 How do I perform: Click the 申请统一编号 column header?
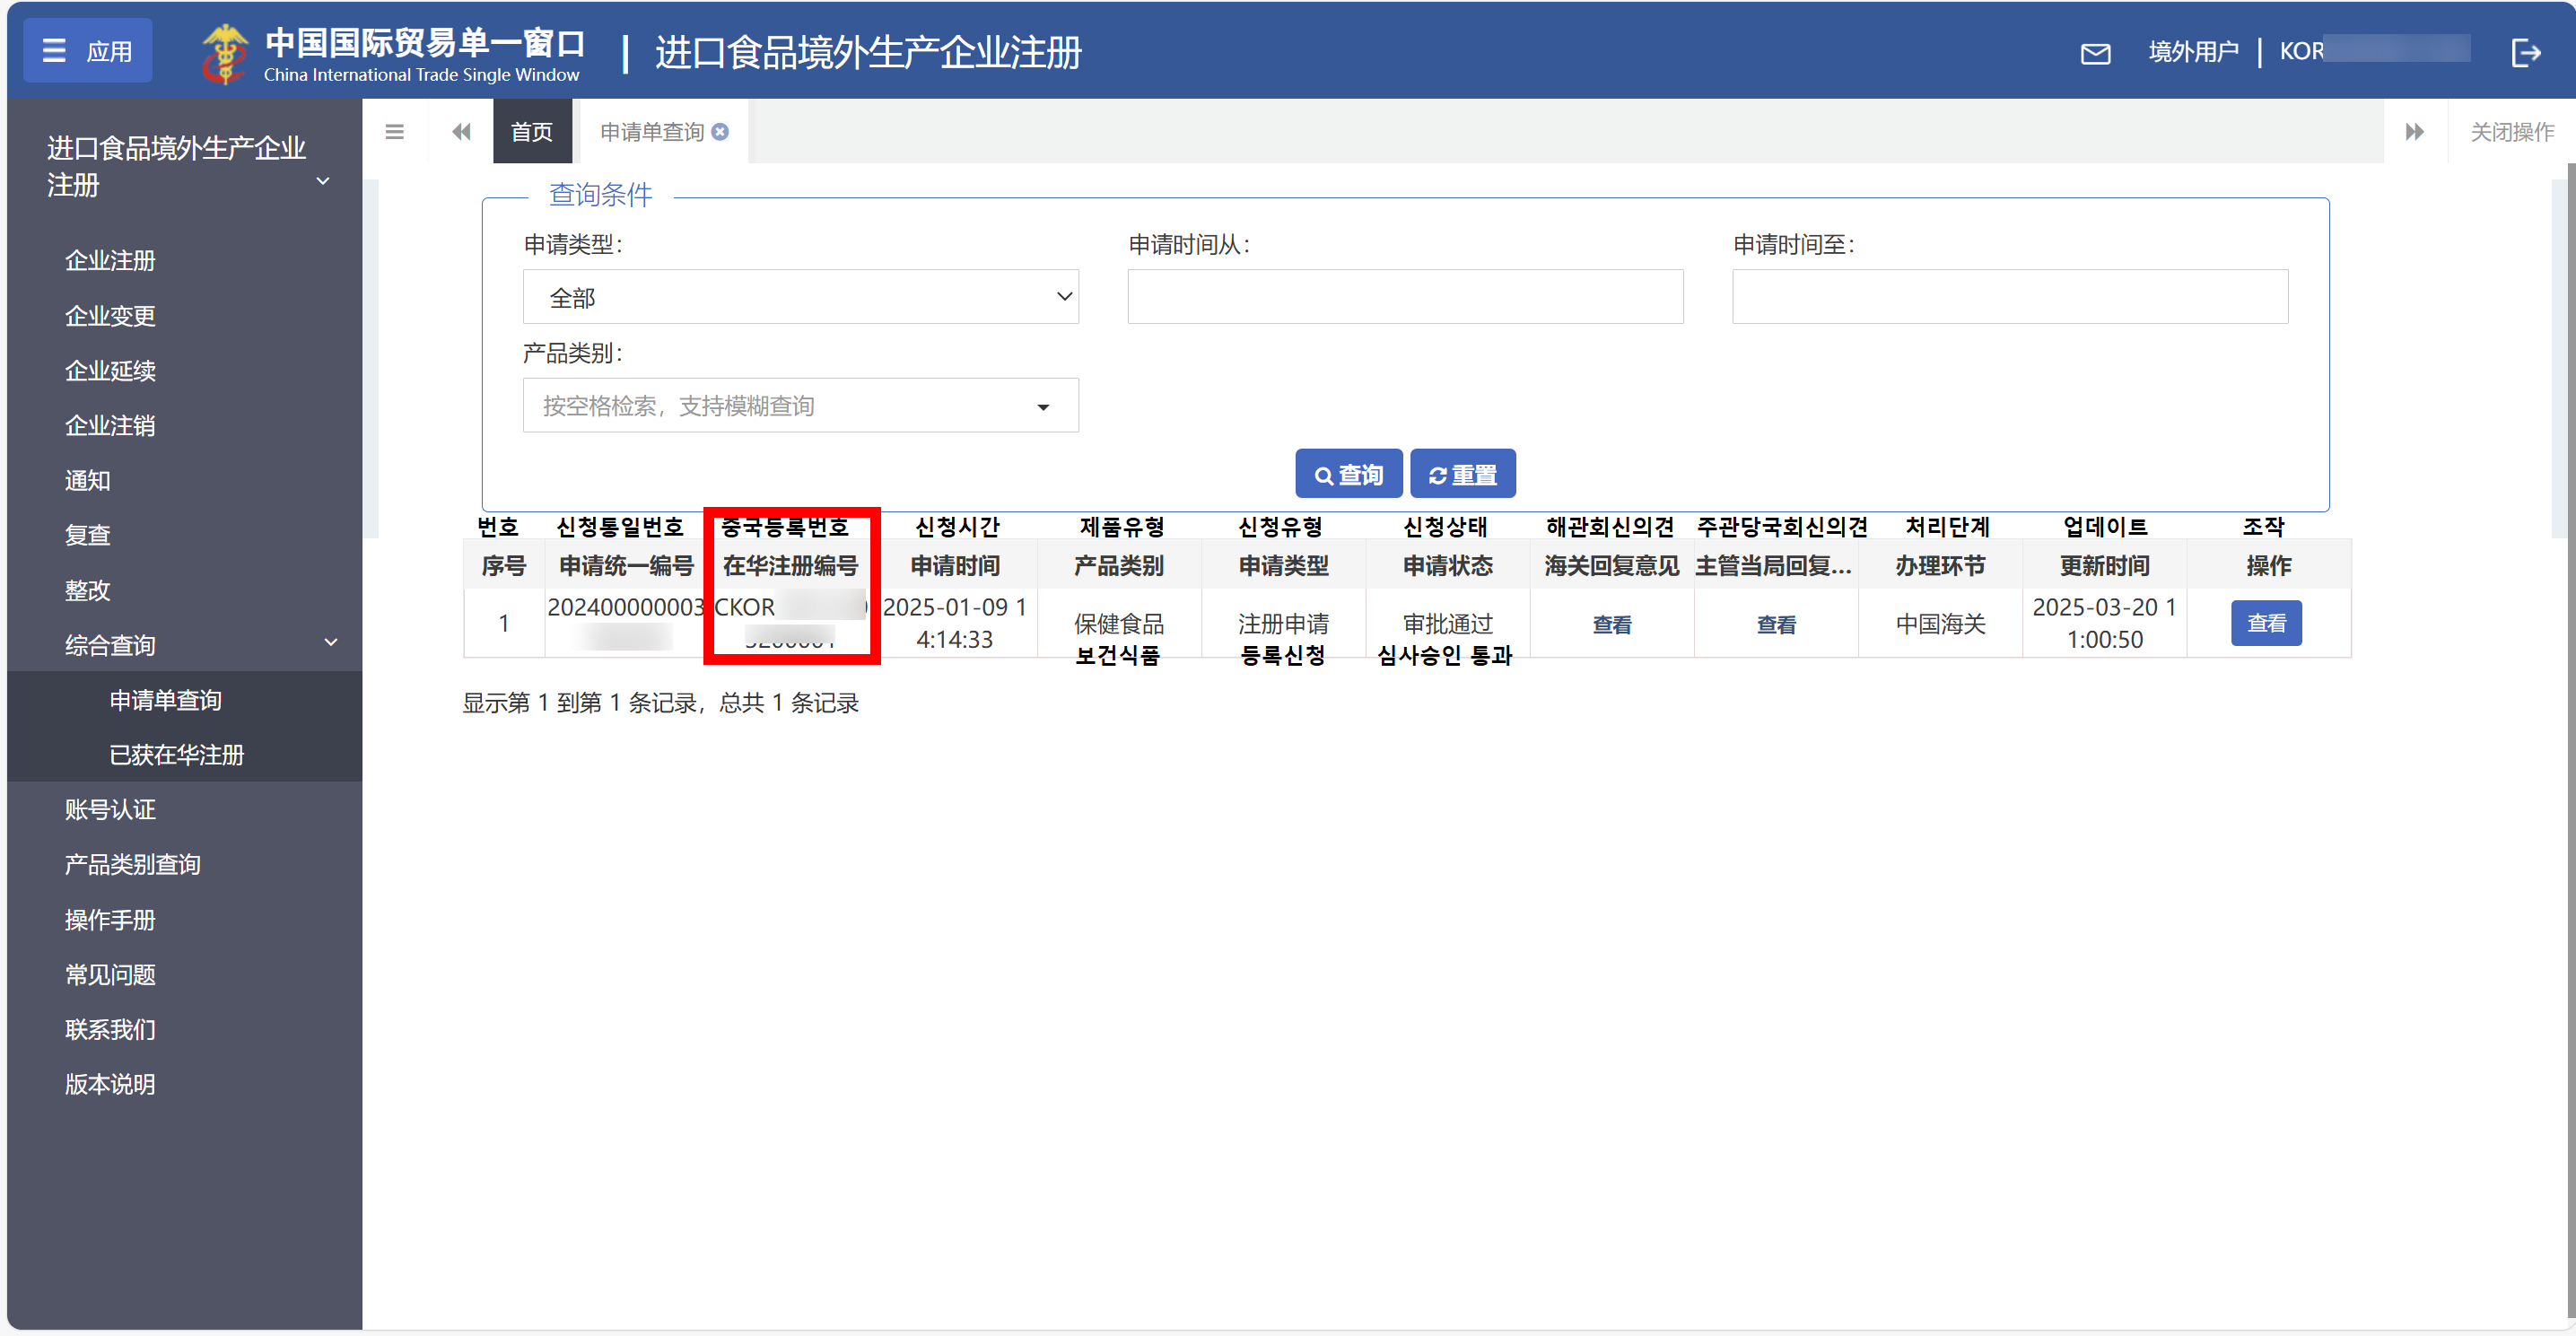pos(626,566)
